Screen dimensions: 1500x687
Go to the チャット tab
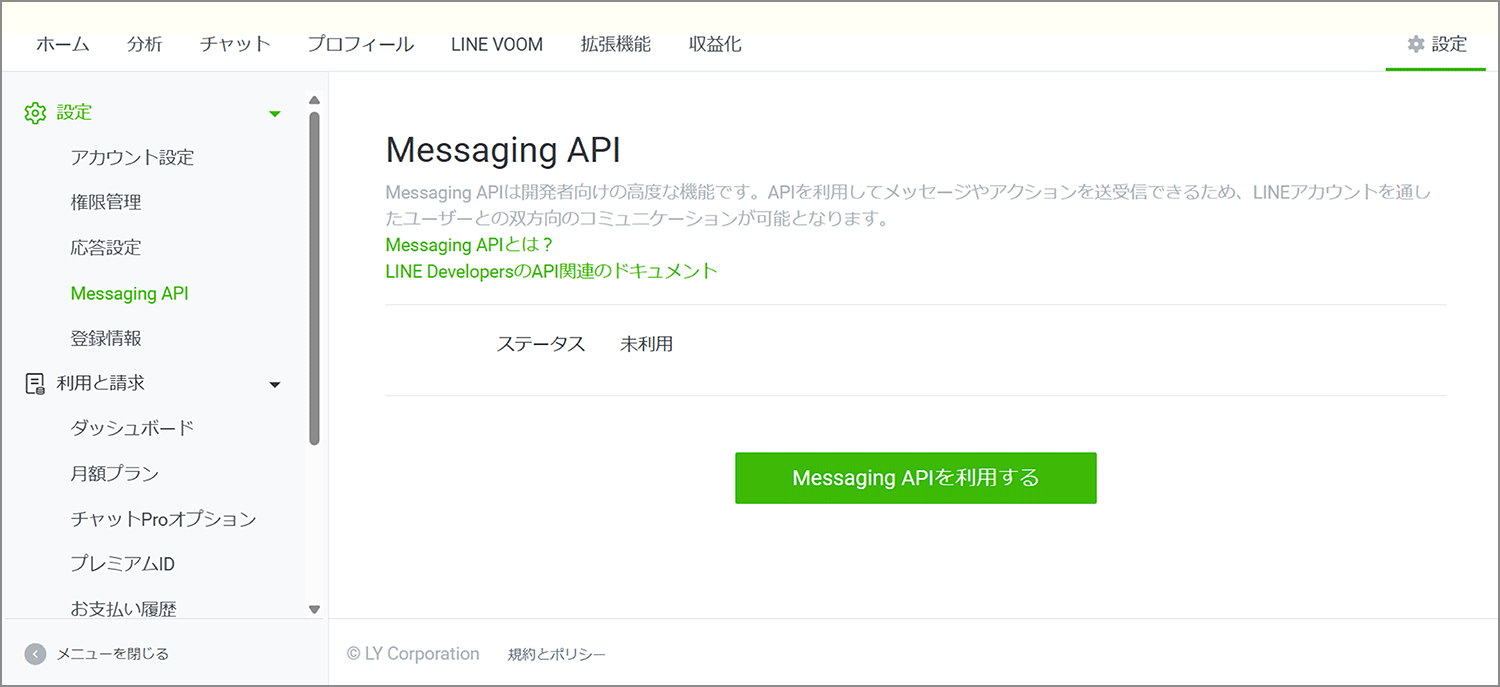[235, 44]
